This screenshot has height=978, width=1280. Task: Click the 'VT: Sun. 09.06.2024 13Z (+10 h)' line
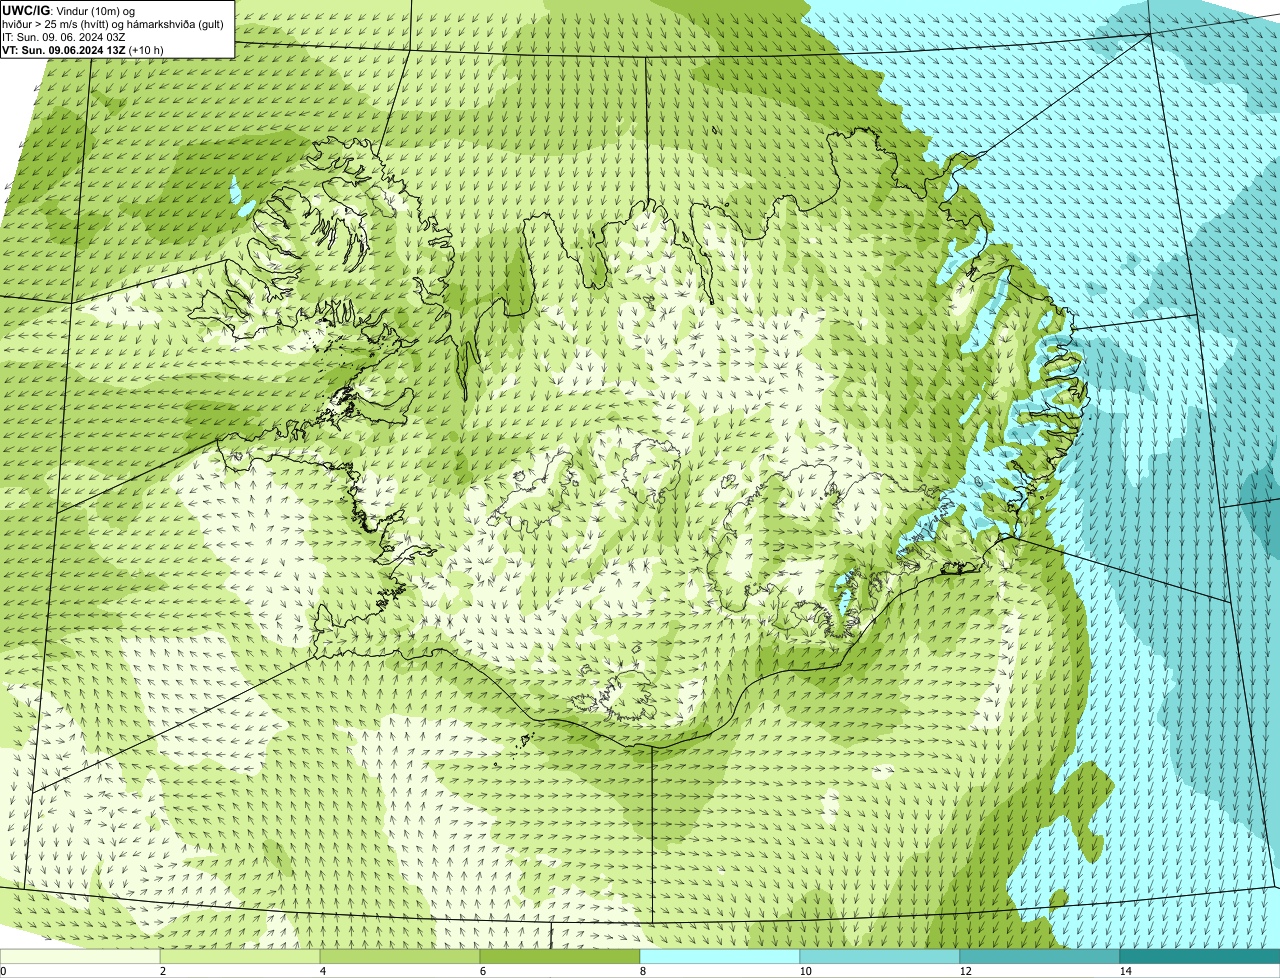pyautogui.click(x=83, y=49)
